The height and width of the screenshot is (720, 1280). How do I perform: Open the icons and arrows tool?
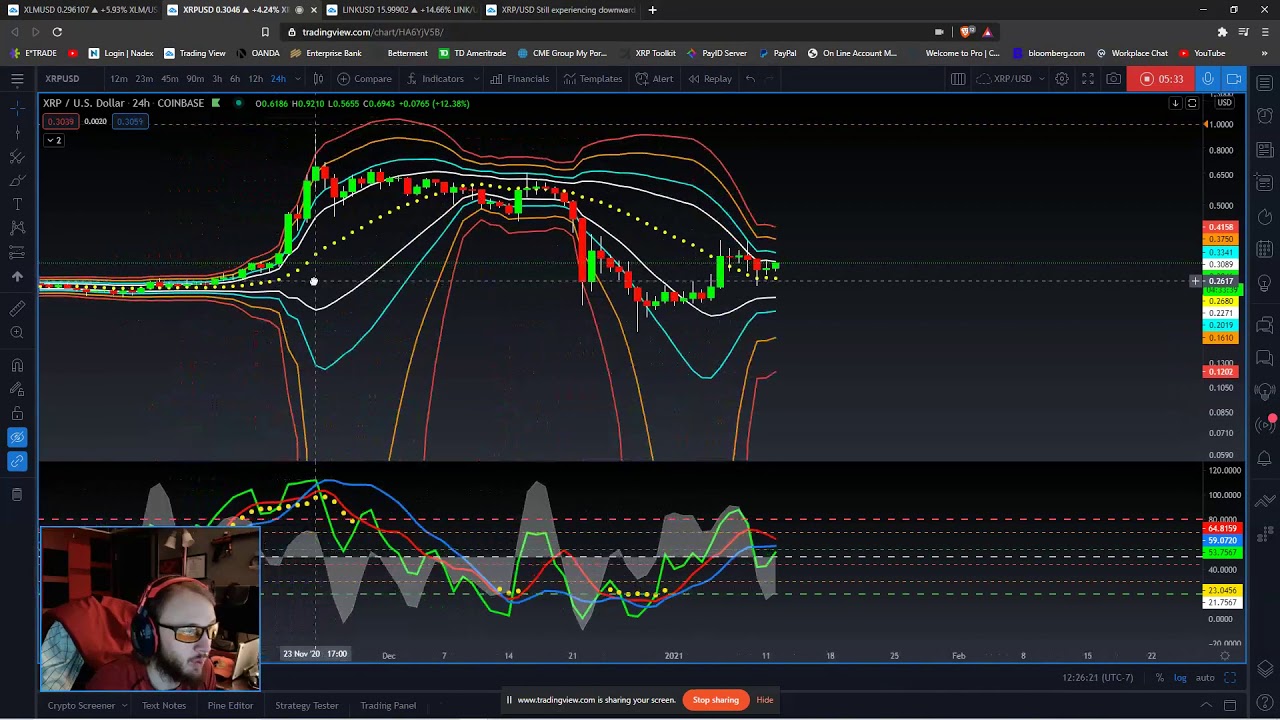[x=17, y=276]
